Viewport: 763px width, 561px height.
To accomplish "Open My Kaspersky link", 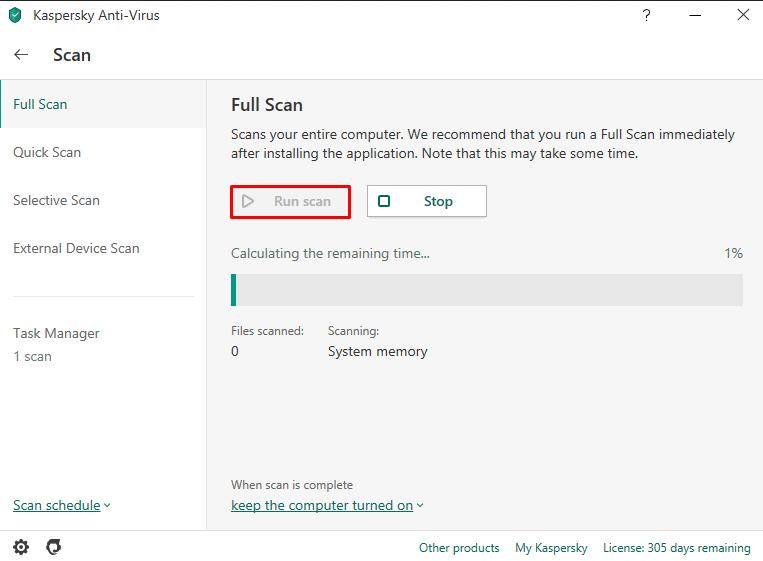I will tap(551, 548).
